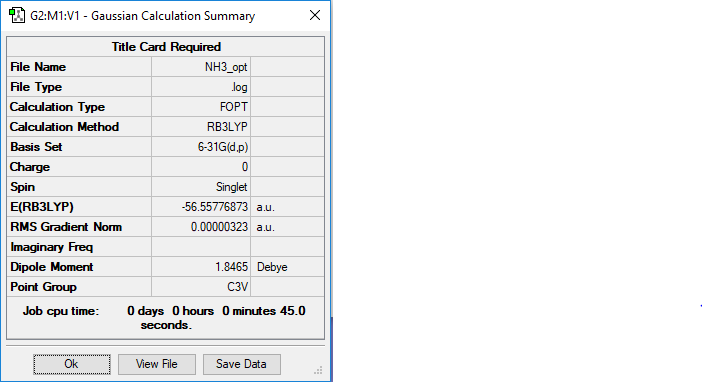Click the window title text G2:M1:V1
The image size is (702, 382).
pyautogui.click(x=55, y=16)
